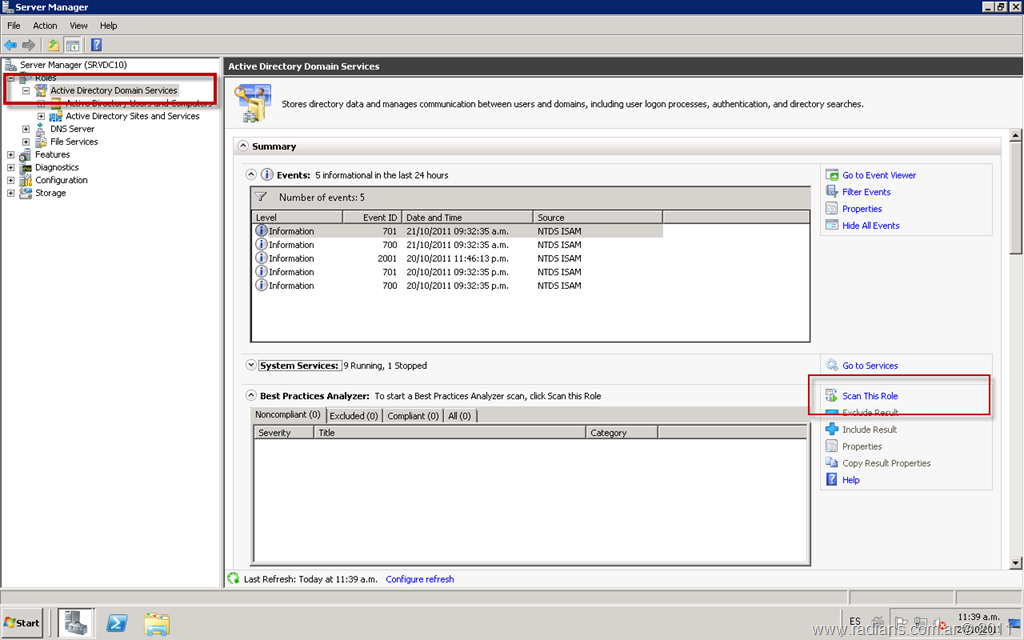Click the Include Result plus icon
1024x640 pixels.
[x=832, y=430]
